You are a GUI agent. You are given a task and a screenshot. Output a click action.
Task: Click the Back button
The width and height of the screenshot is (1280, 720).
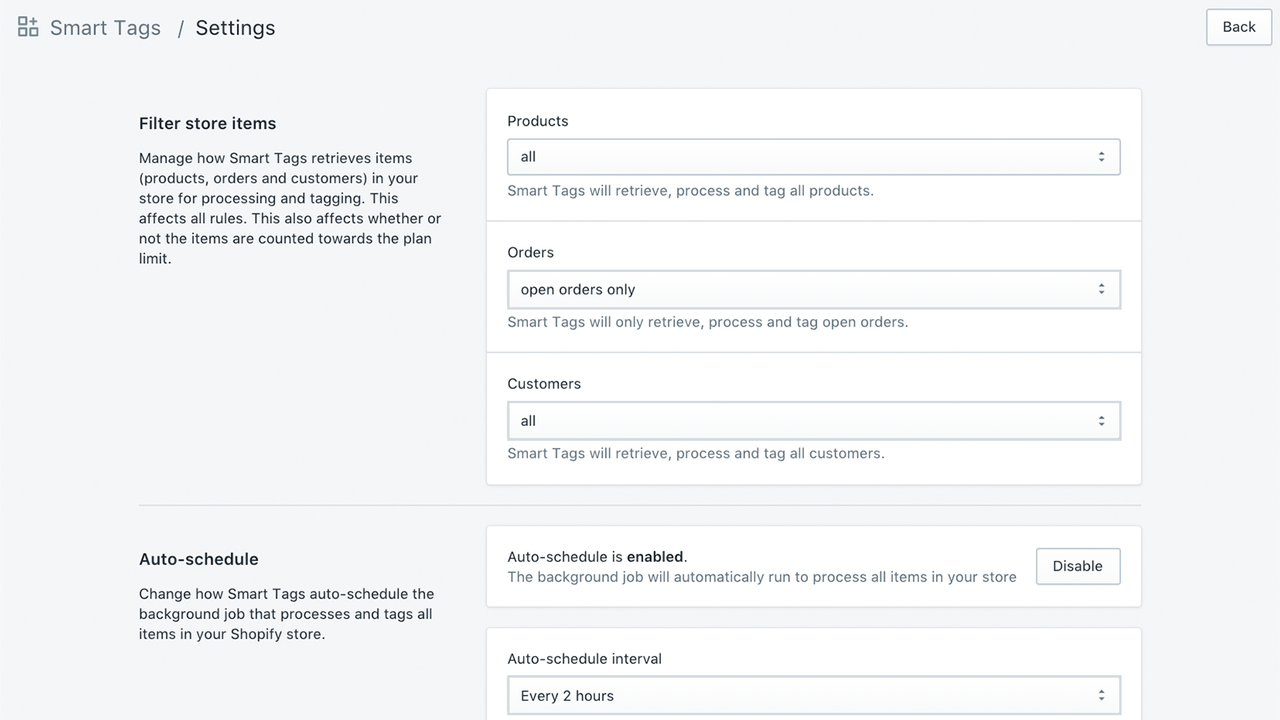[1238, 27]
